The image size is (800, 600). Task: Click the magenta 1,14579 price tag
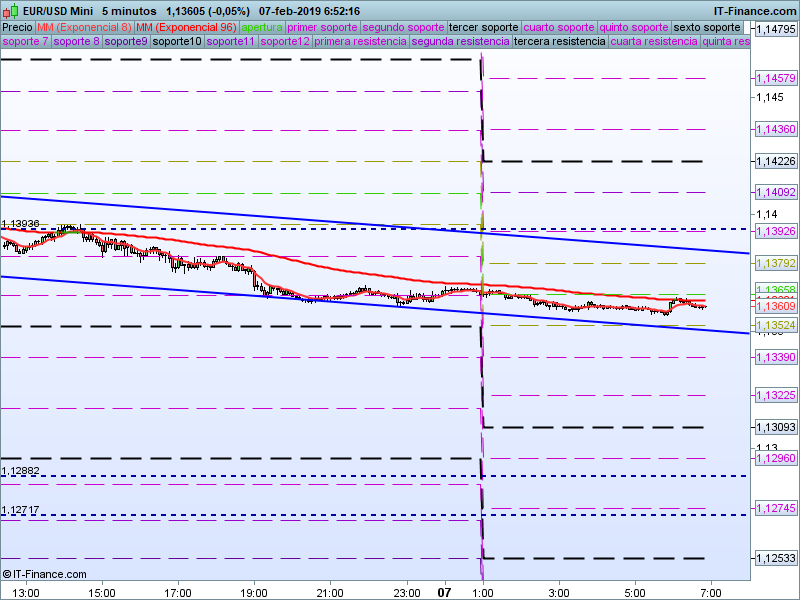[x=775, y=77]
